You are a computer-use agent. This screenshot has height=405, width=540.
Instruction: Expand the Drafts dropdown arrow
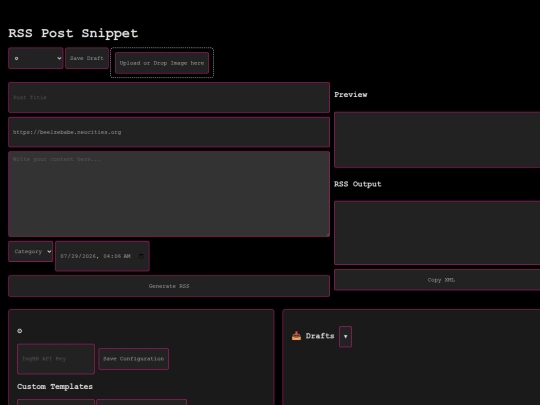pos(345,336)
